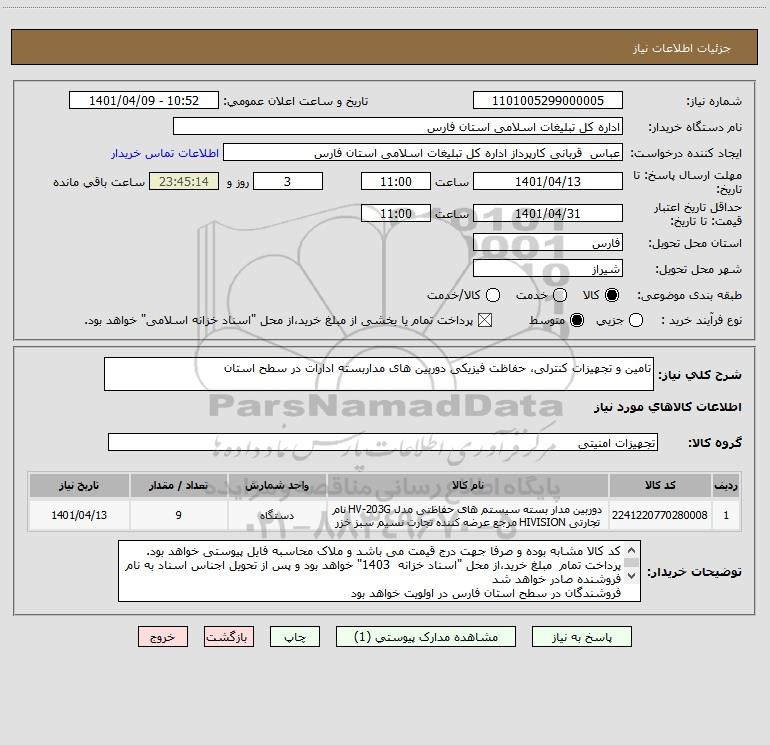770x745 pixels.
Task: Click the خروج exit button
Action: tap(163, 637)
